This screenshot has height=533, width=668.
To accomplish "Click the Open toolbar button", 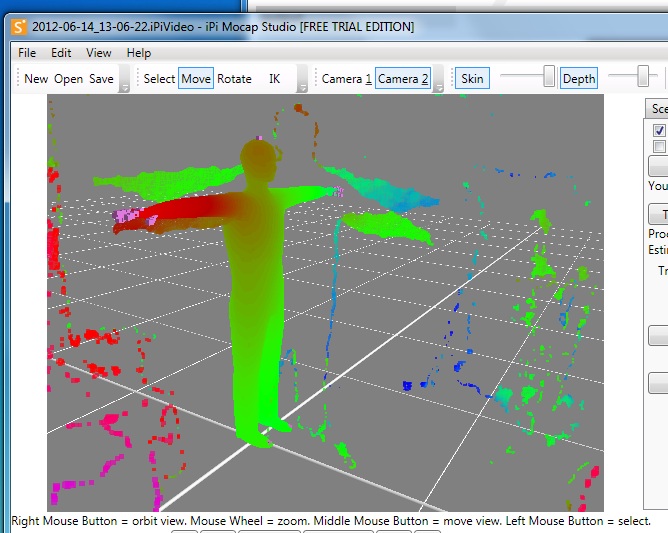I will (x=68, y=78).
